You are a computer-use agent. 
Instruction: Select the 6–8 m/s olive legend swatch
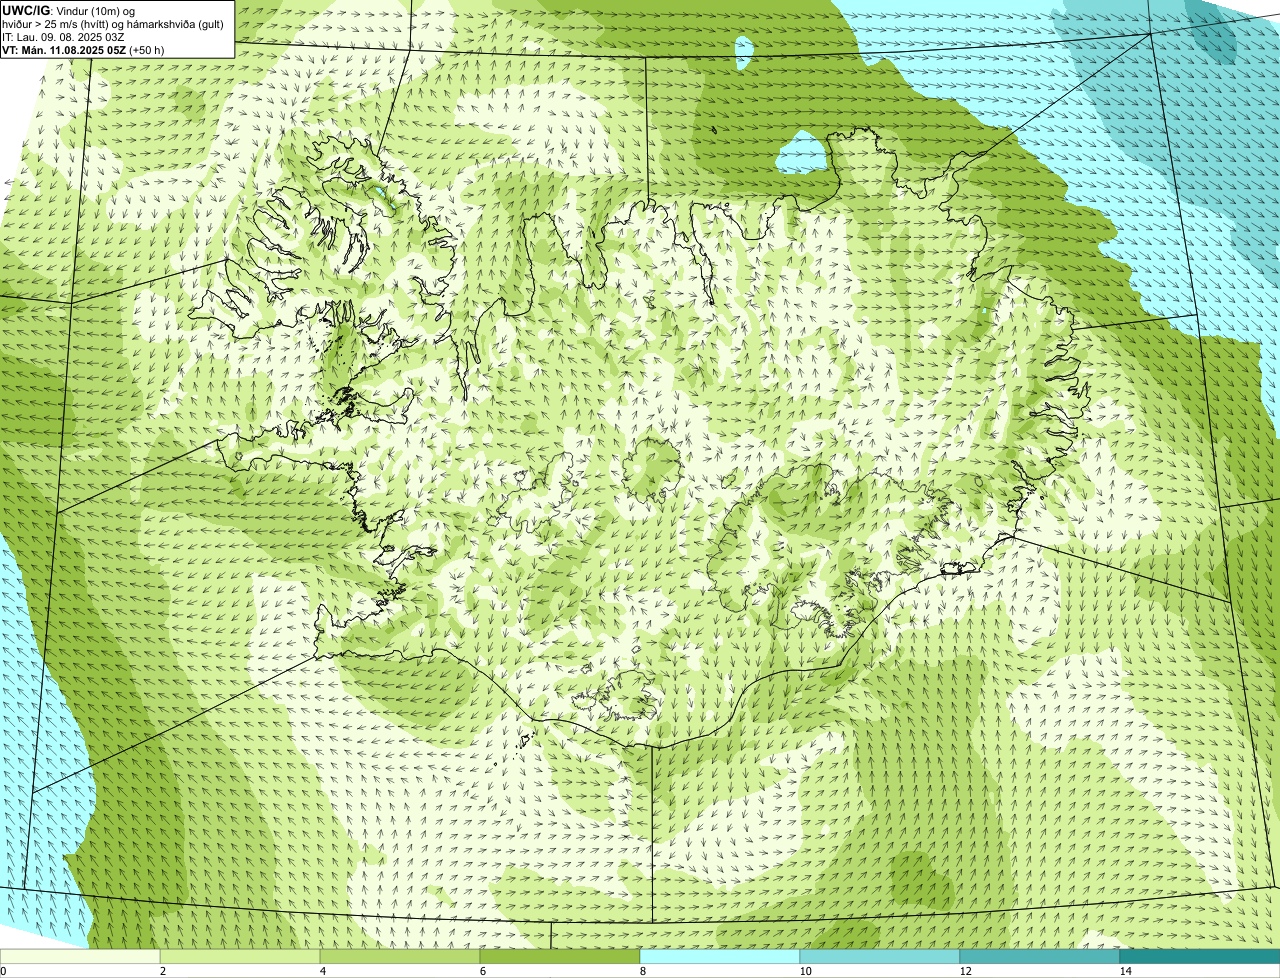click(560, 956)
